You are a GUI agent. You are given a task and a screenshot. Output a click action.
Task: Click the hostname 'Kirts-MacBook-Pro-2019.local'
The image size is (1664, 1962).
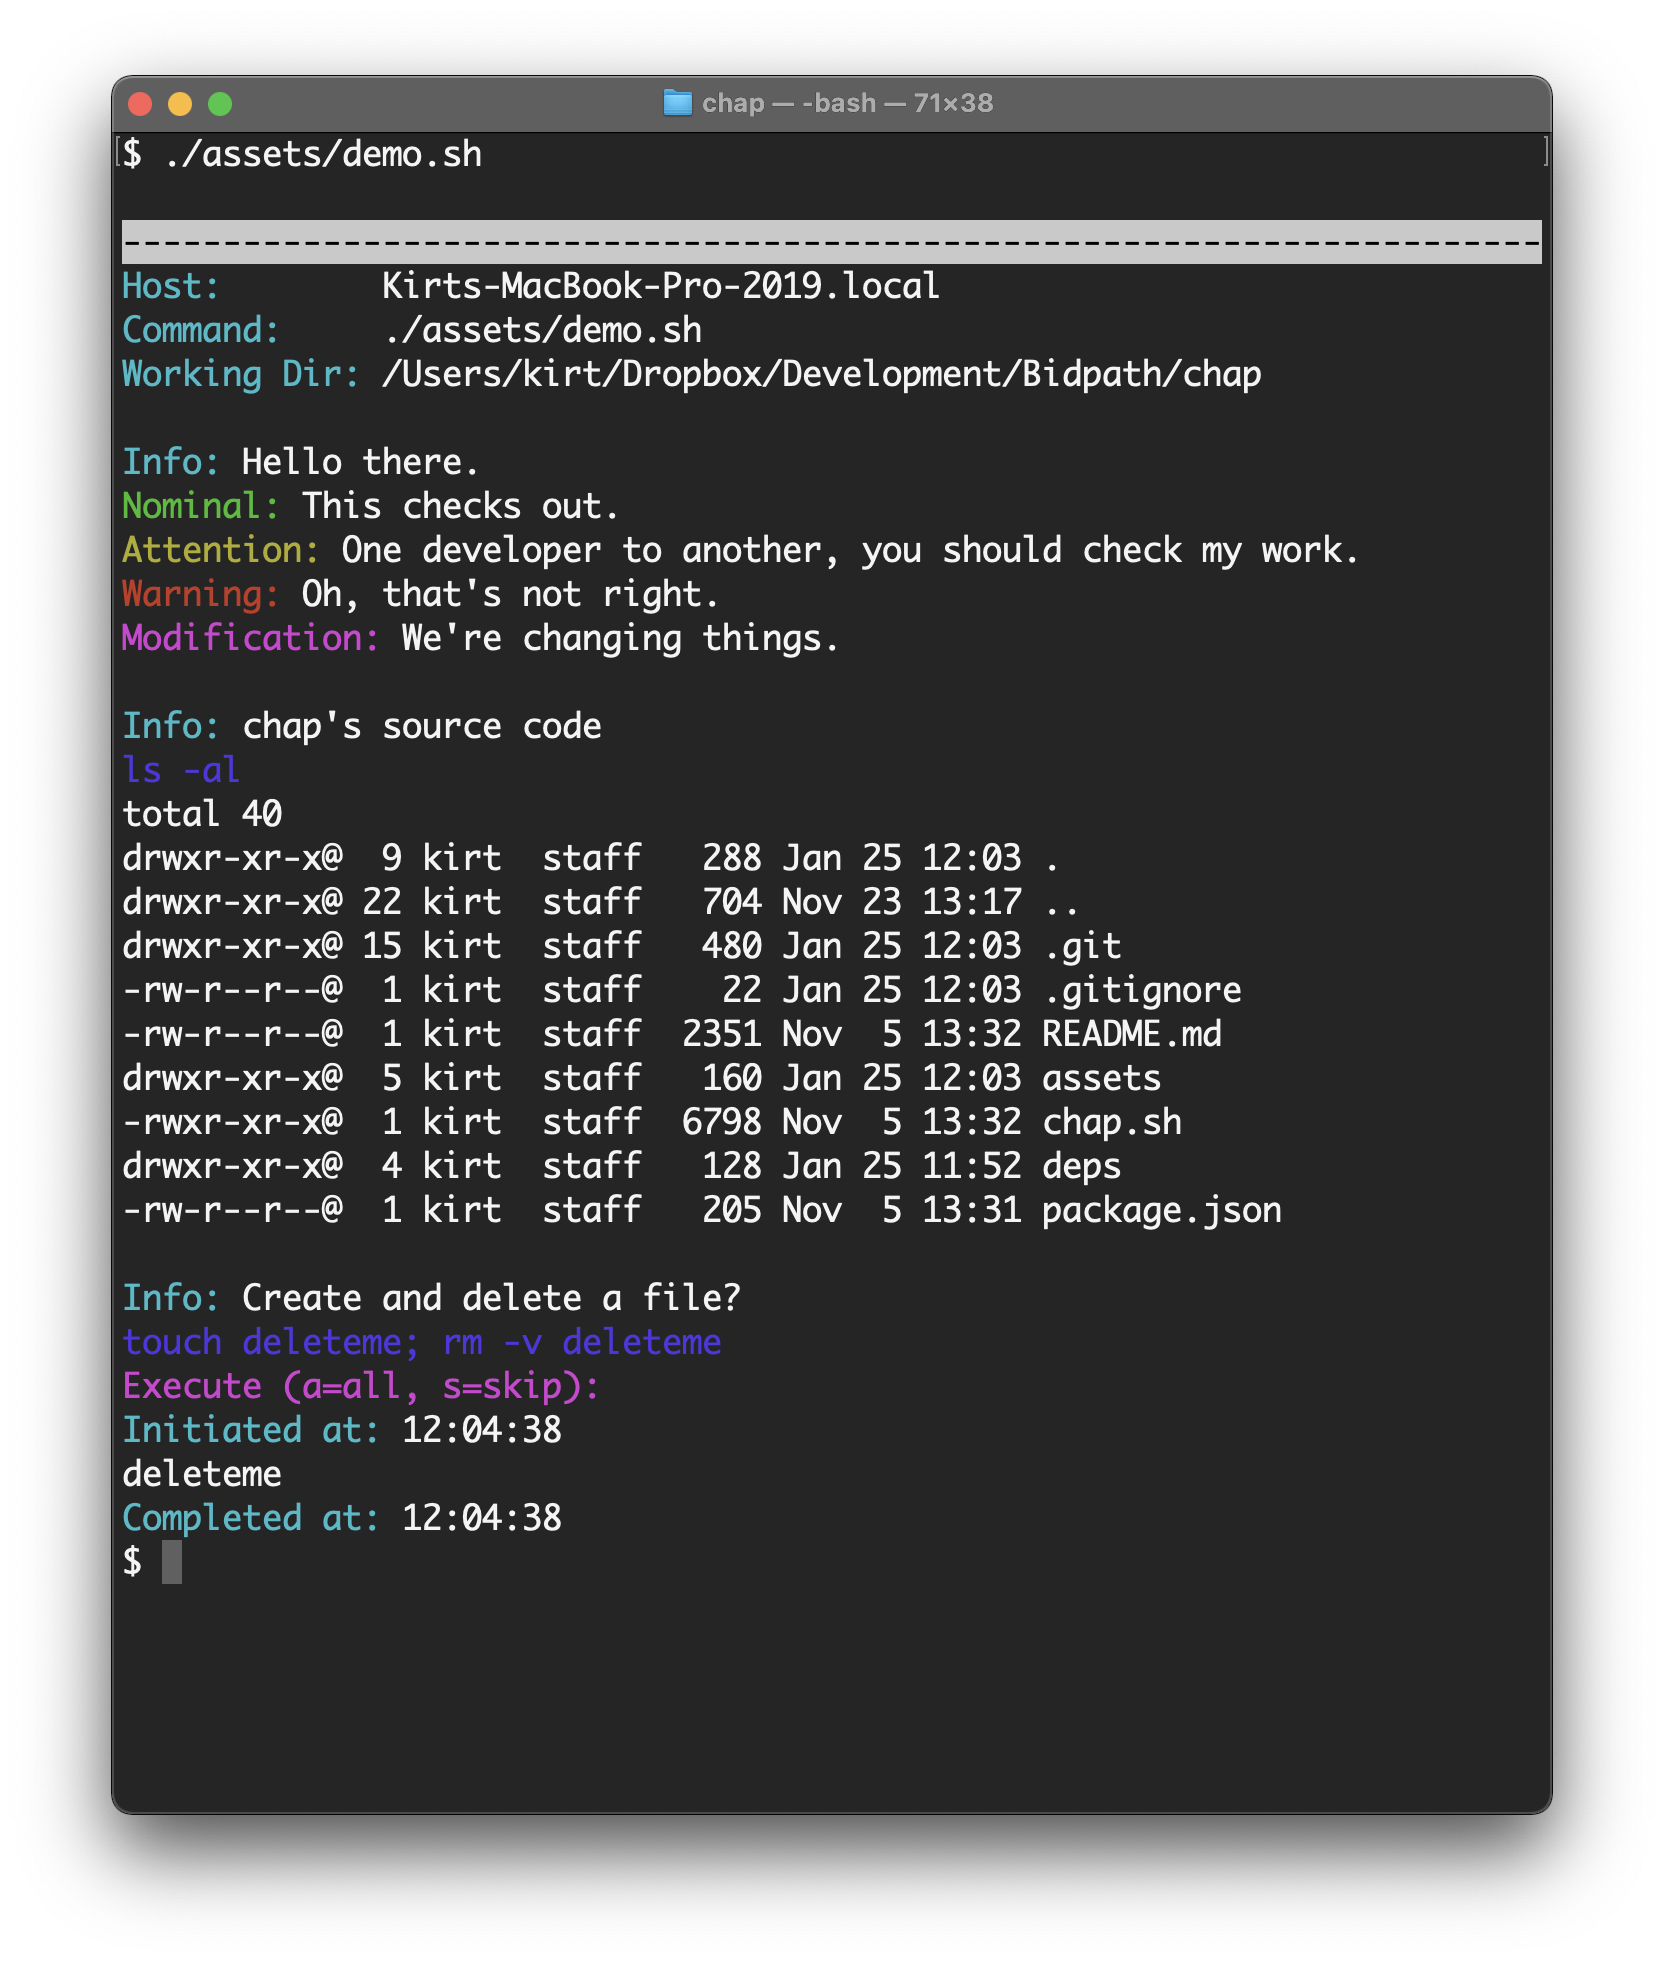coord(661,286)
